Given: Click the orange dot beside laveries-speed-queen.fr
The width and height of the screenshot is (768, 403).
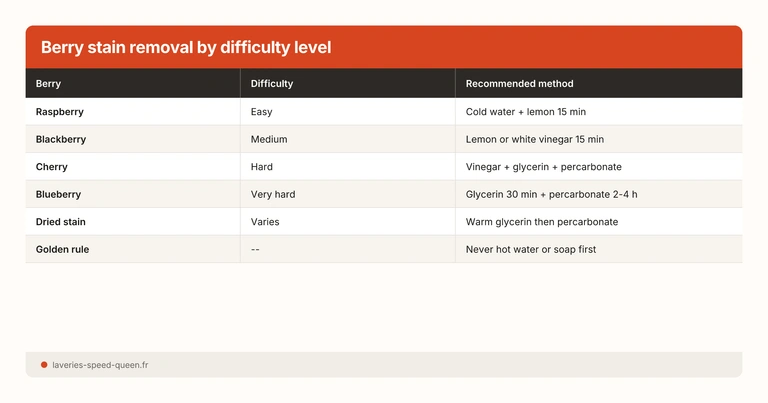Looking at the screenshot, I should (44, 365).
